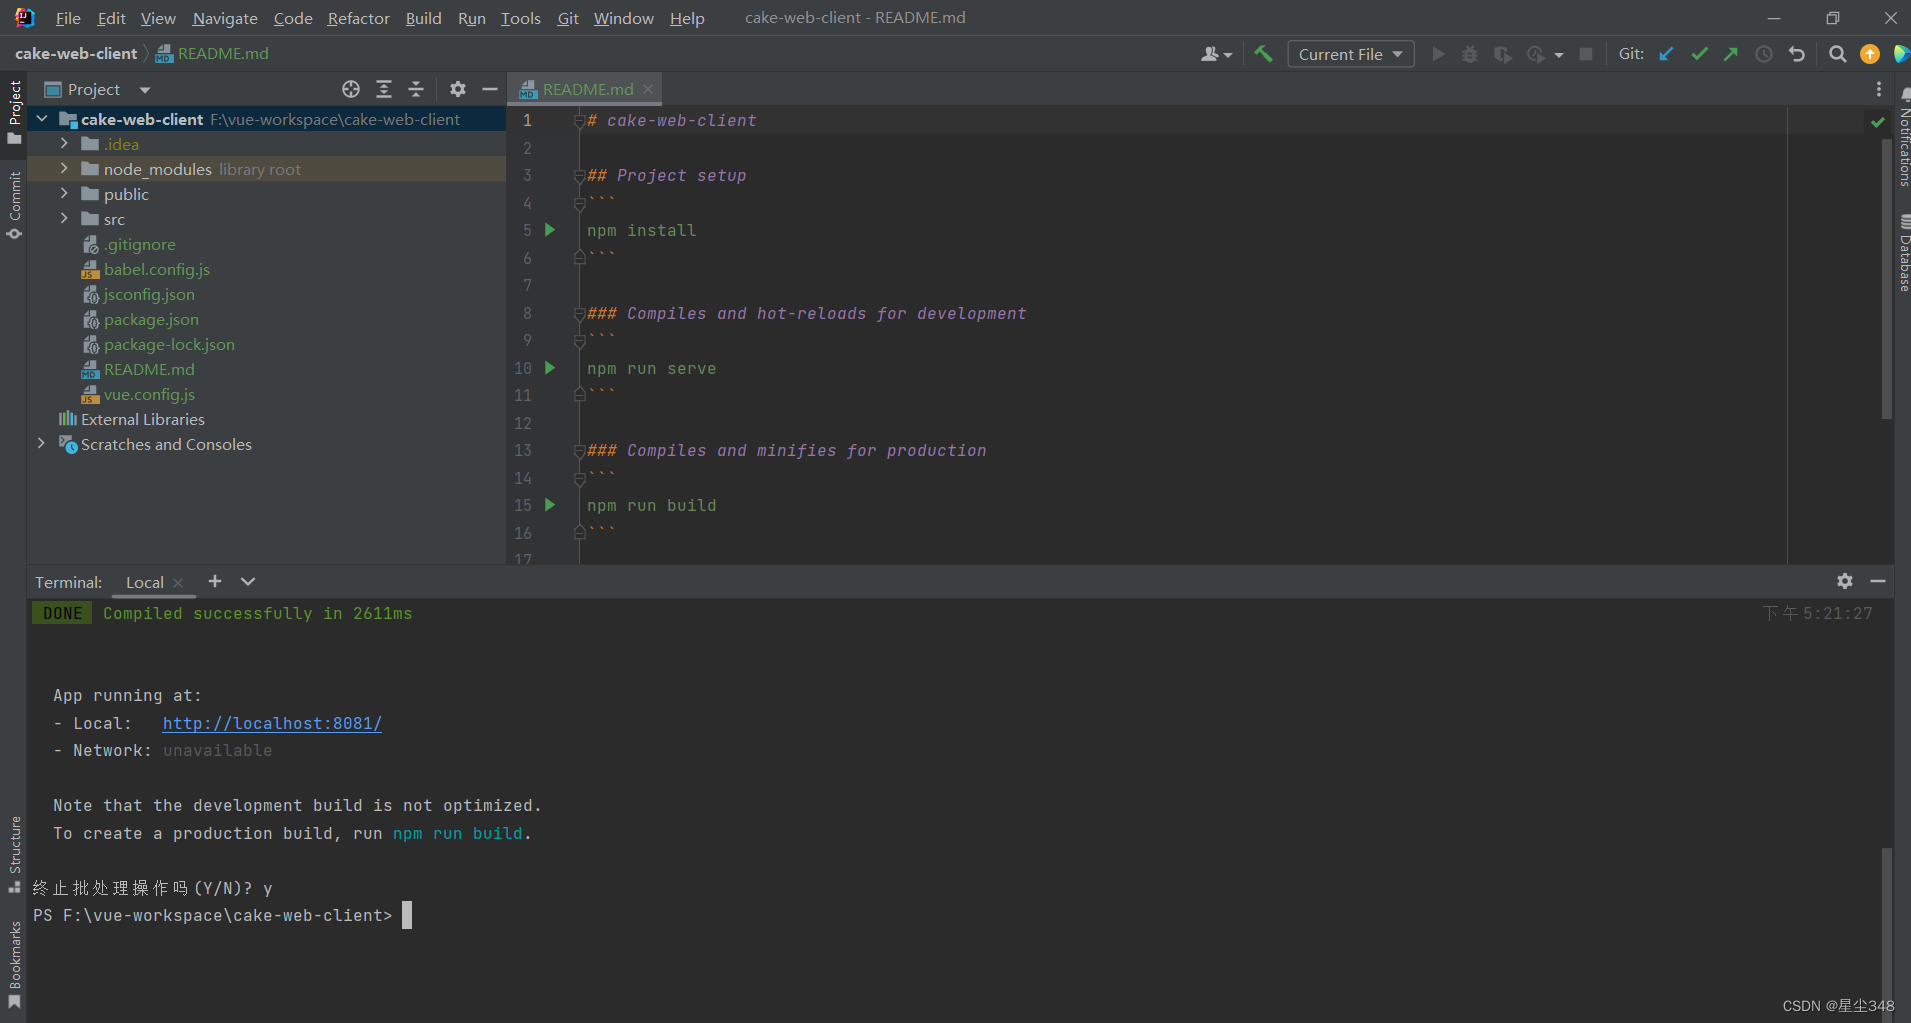Expand the src folder
This screenshot has height=1023, width=1911.
click(x=64, y=218)
